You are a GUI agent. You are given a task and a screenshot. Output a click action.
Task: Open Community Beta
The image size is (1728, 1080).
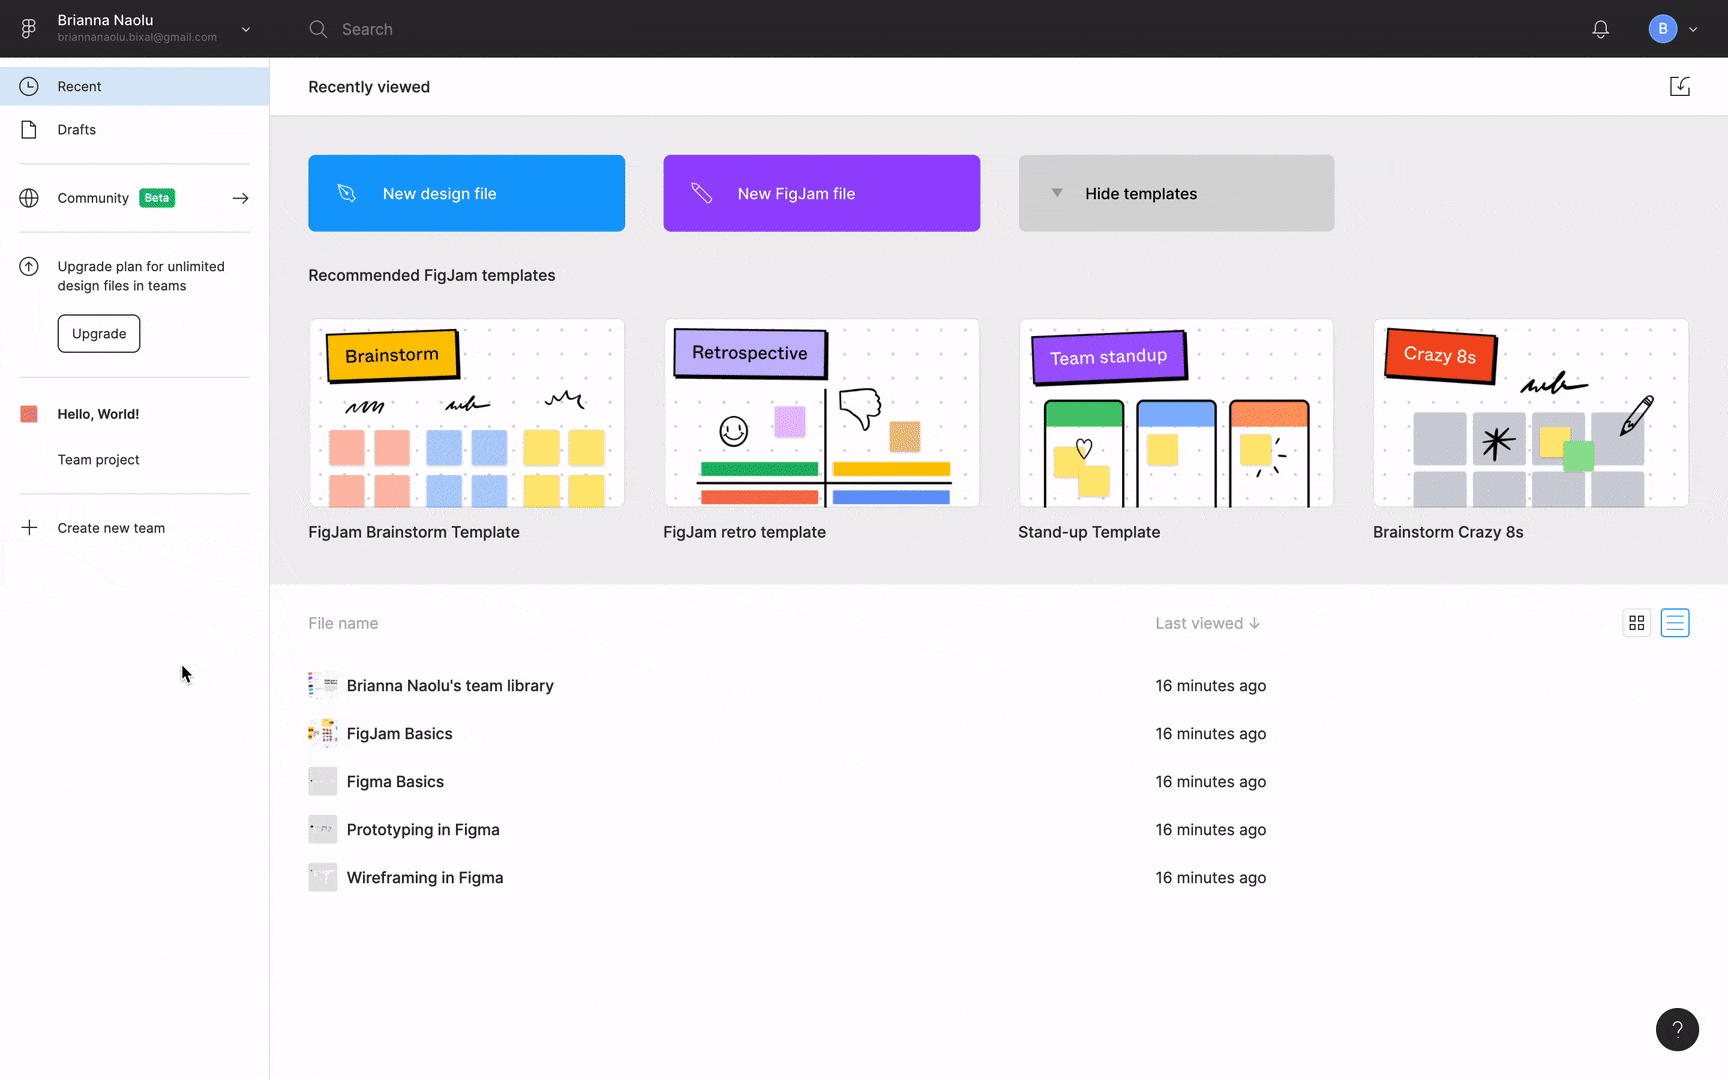[134, 198]
